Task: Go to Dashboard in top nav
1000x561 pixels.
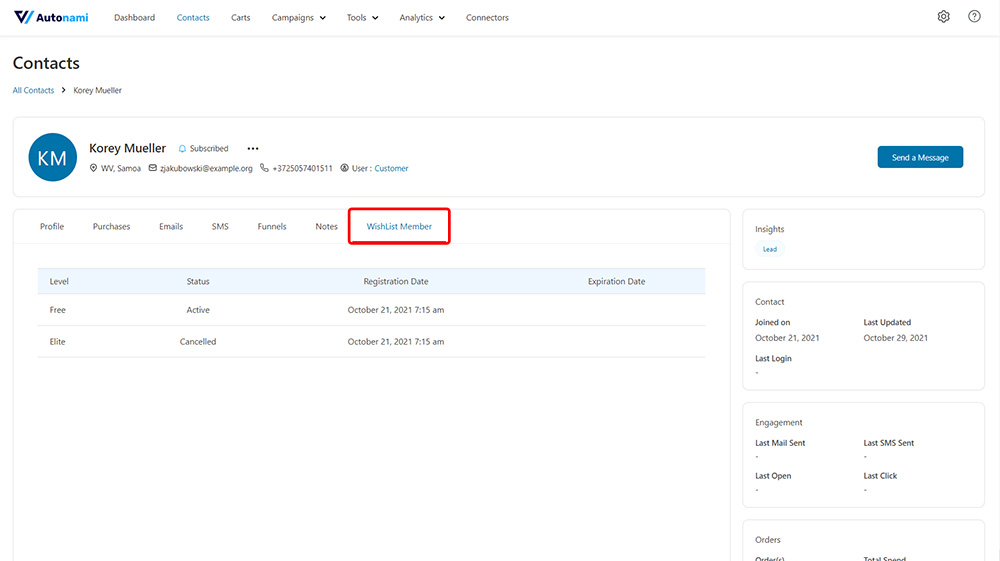Action: click(135, 18)
